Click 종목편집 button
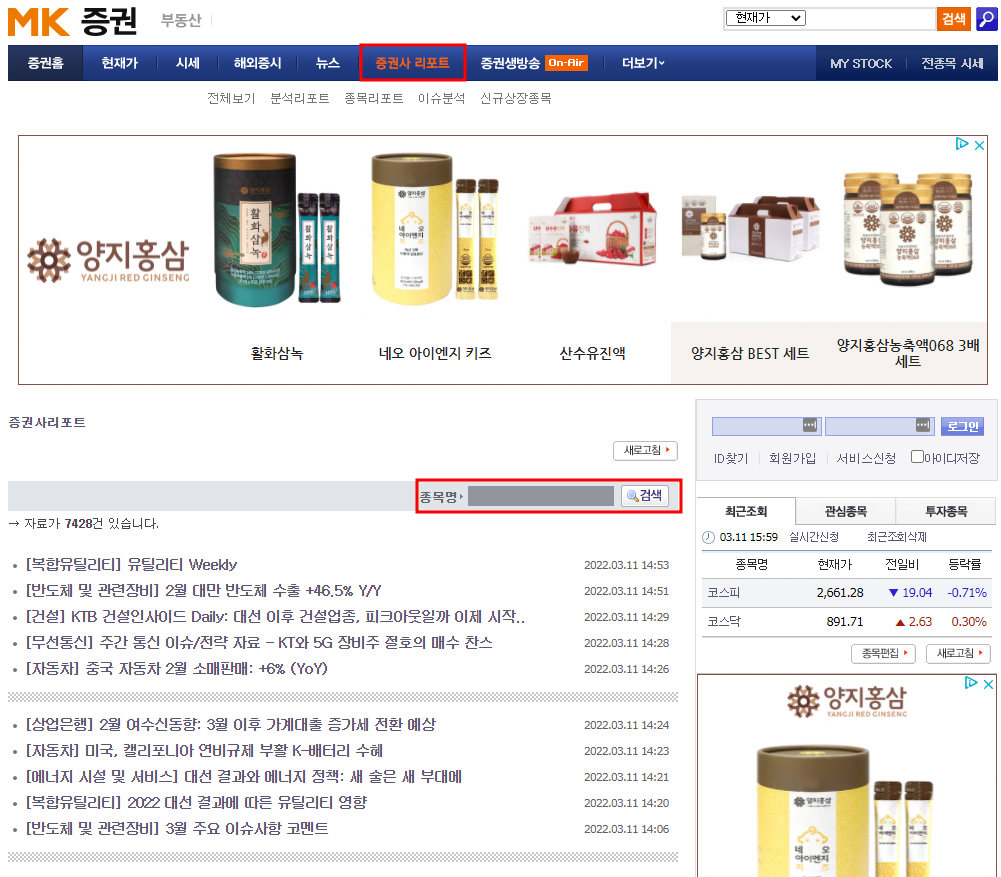Image resolution: width=1001 pixels, height=877 pixels. (x=883, y=654)
